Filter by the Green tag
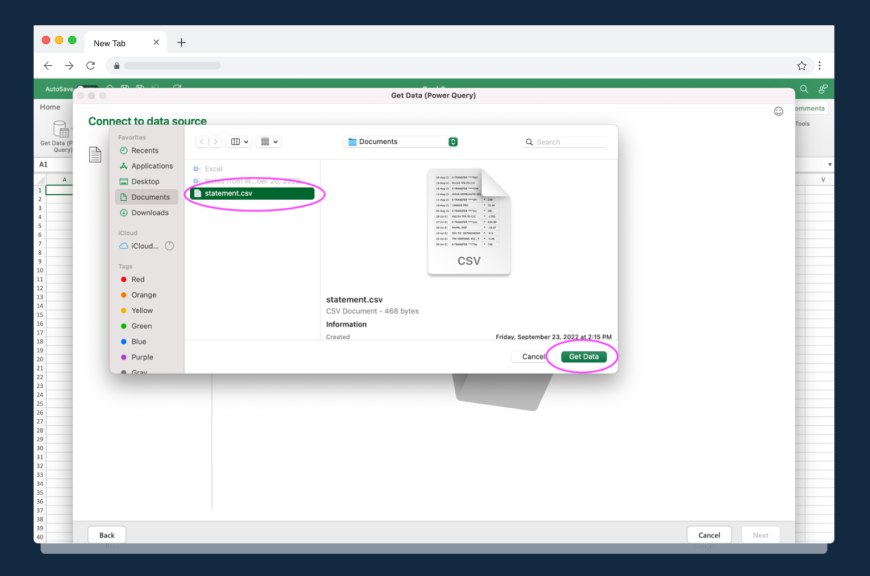Viewport: 870px width, 576px height. click(x=141, y=326)
